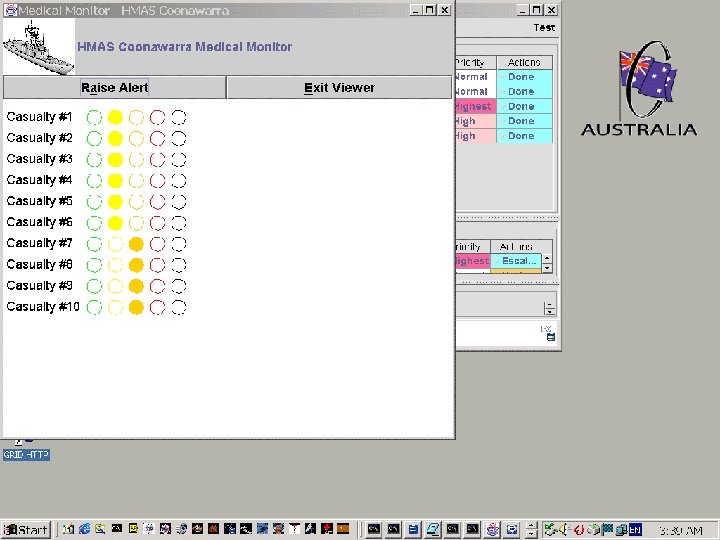Click the system clock in the taskbar
This screenshot has width=720, height=540.
coord(681,530)
